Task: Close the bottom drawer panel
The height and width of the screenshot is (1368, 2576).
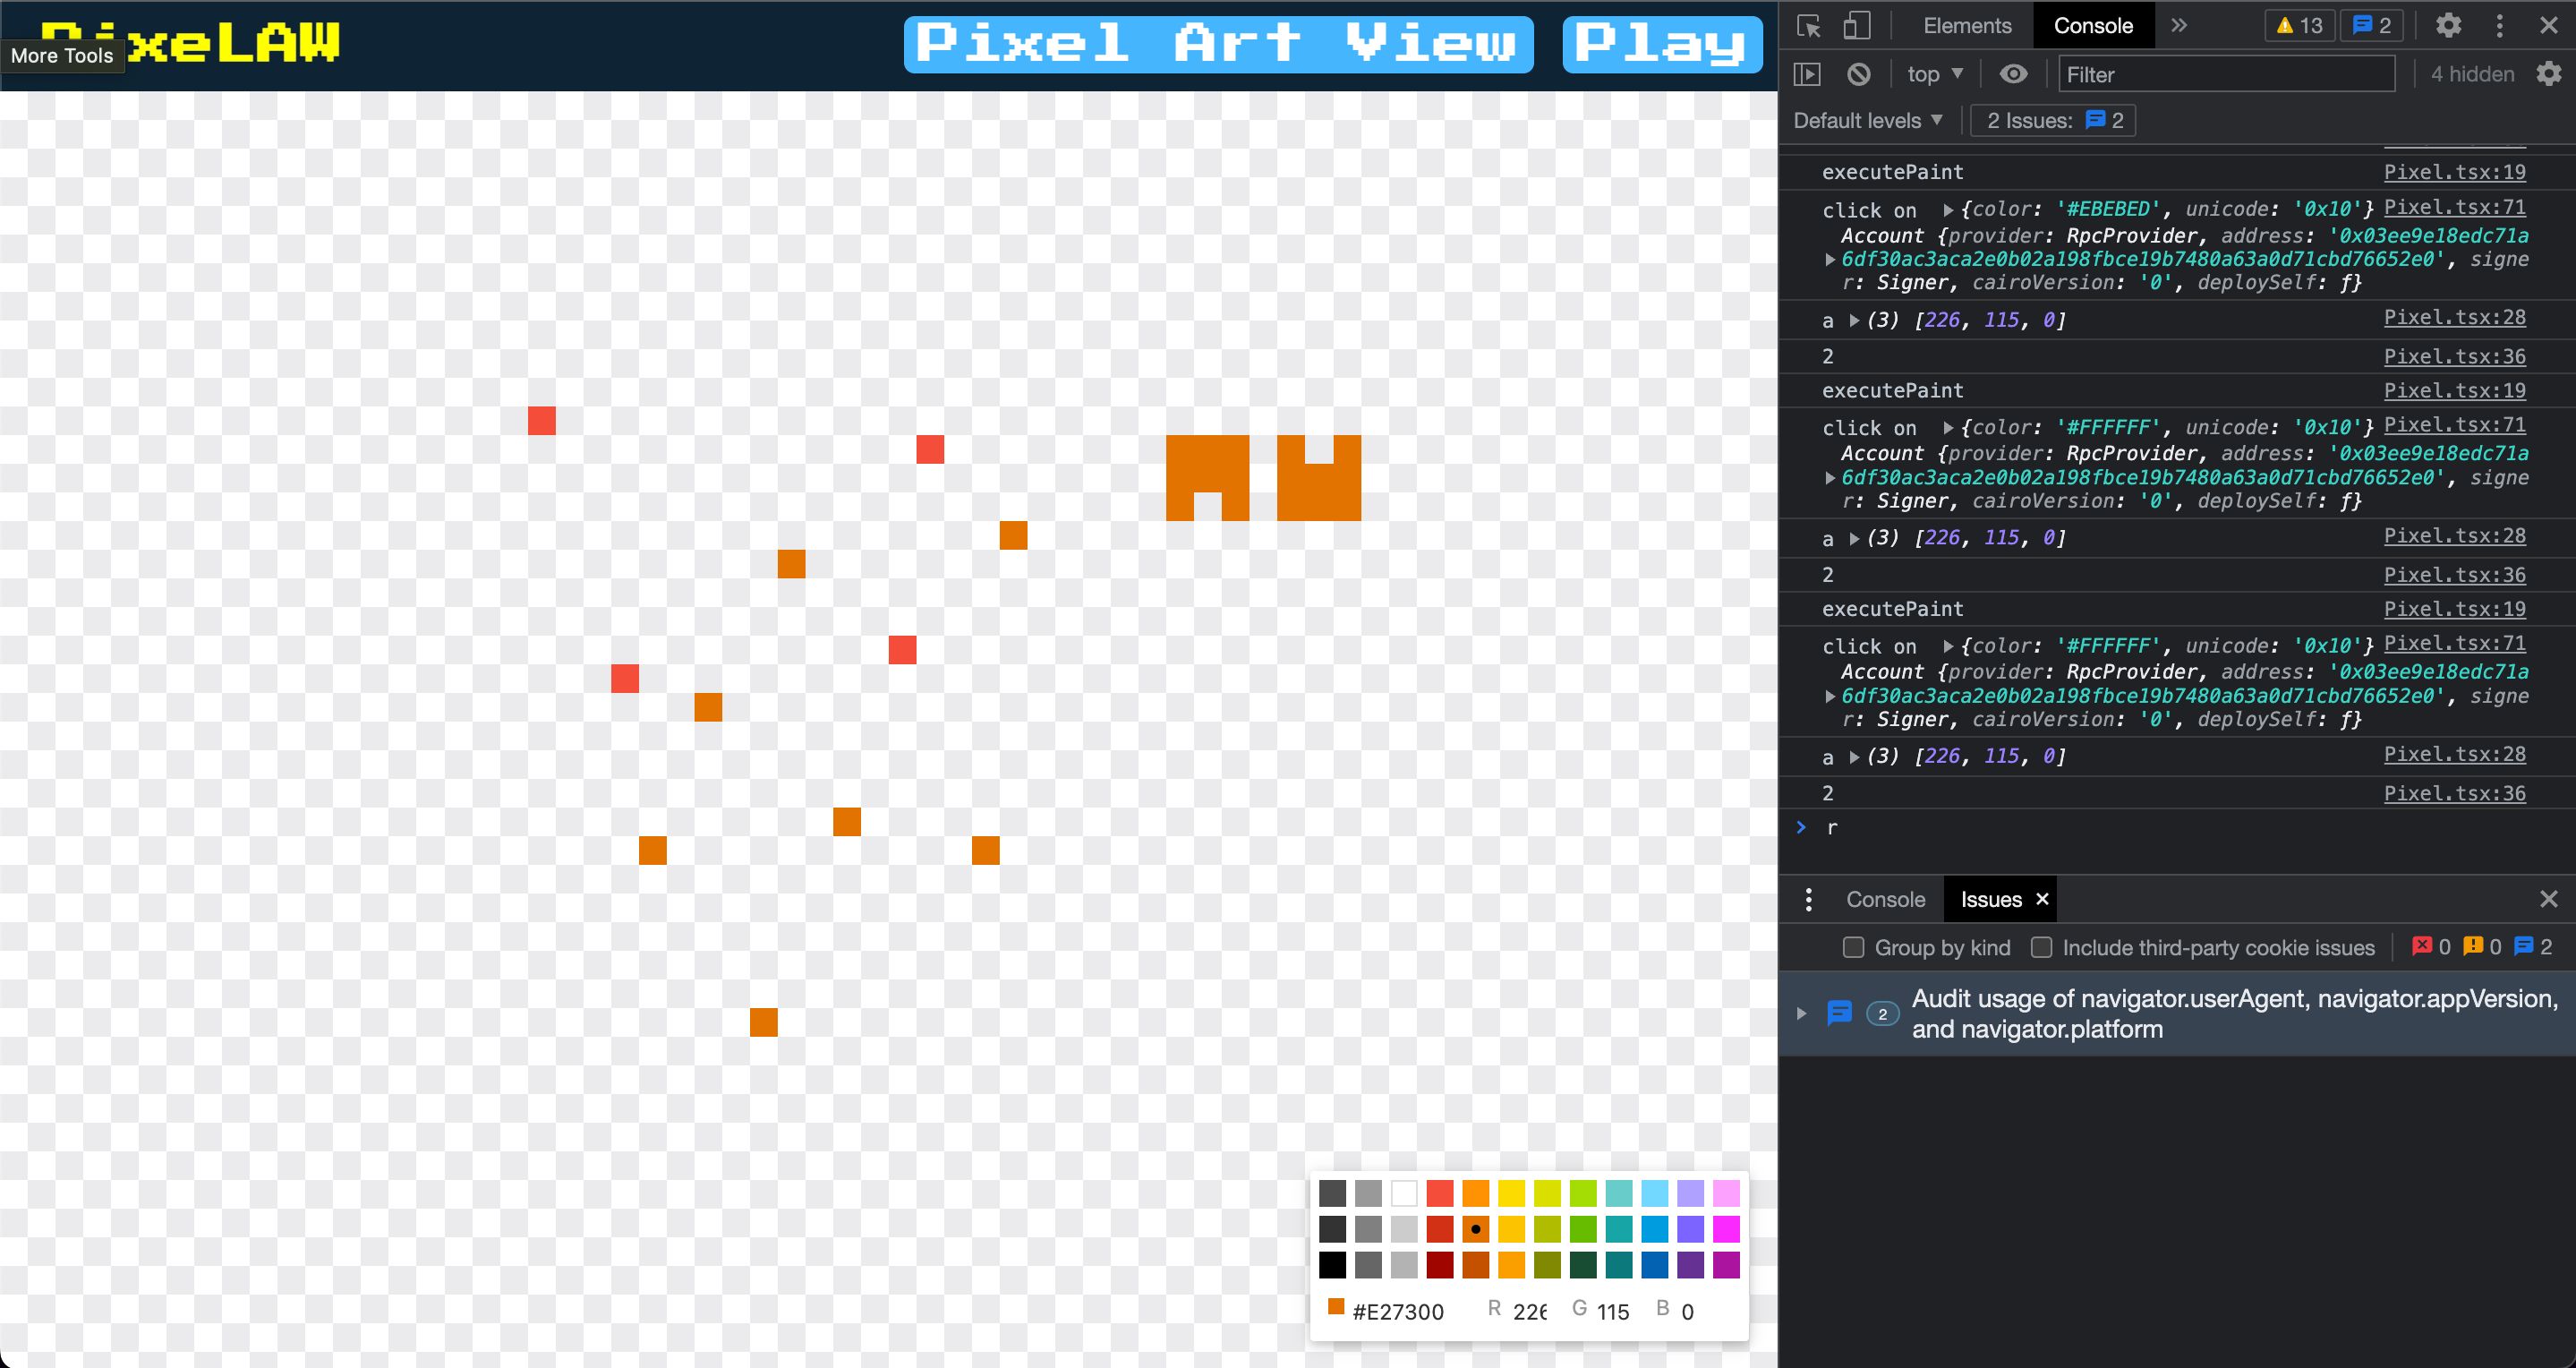Action: [2549, 899]
